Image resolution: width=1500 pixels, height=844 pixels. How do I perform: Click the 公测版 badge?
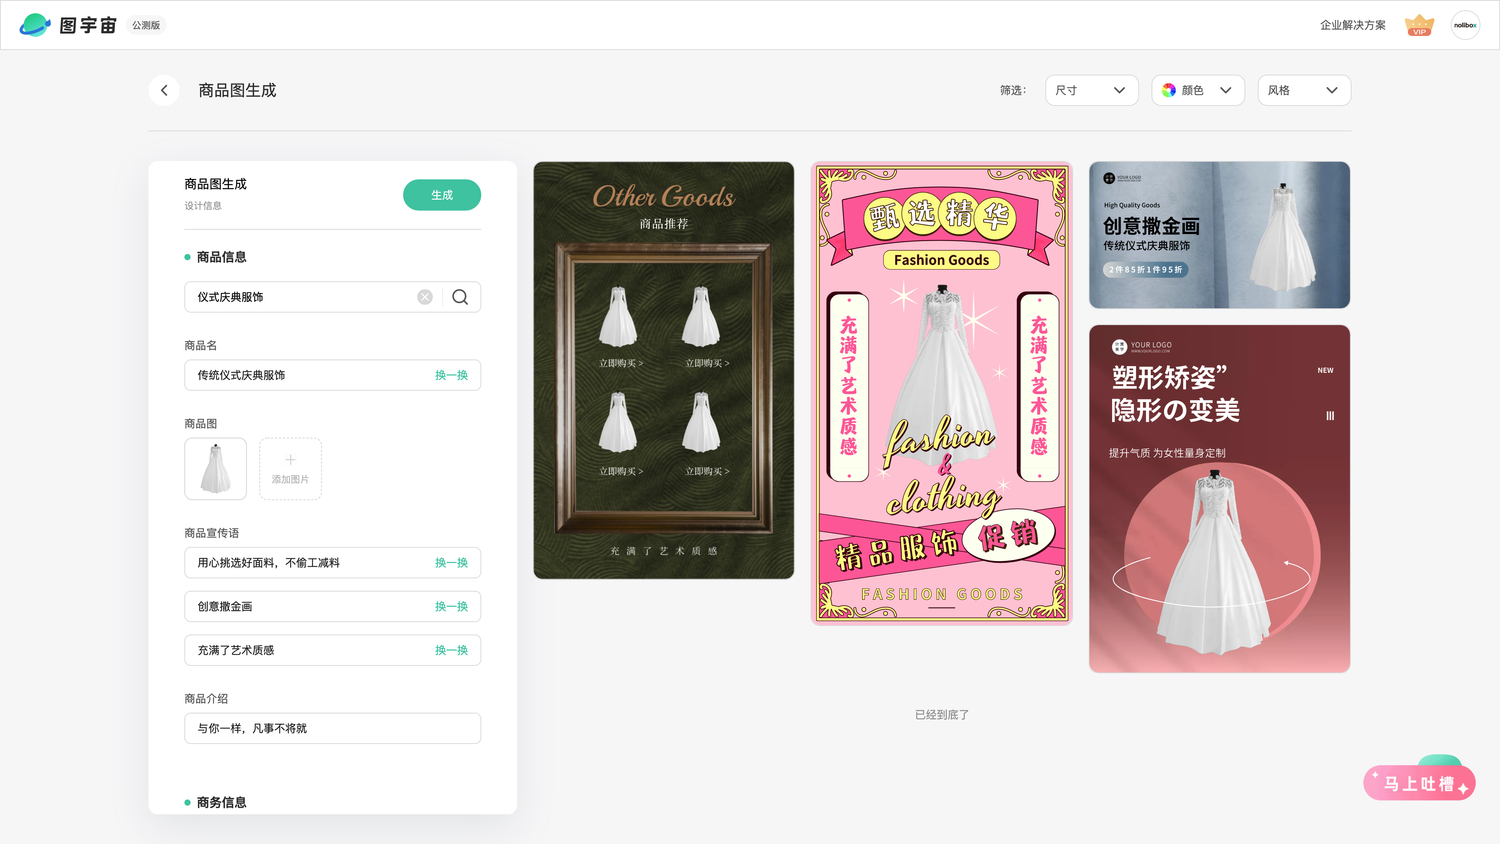coord(146,25)
